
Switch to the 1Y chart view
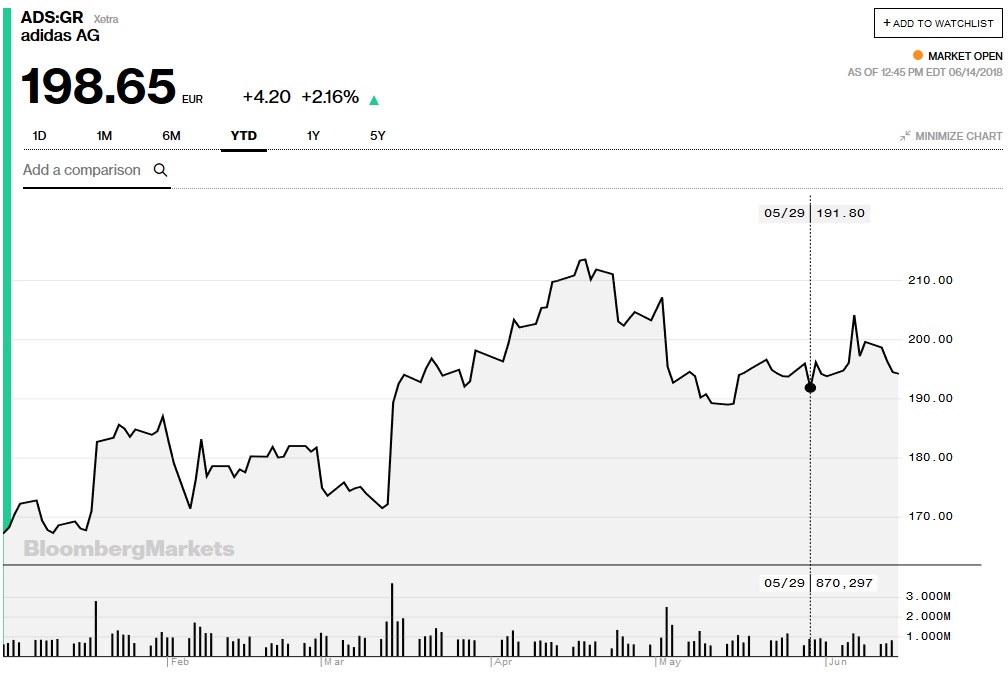coord(313,135)
